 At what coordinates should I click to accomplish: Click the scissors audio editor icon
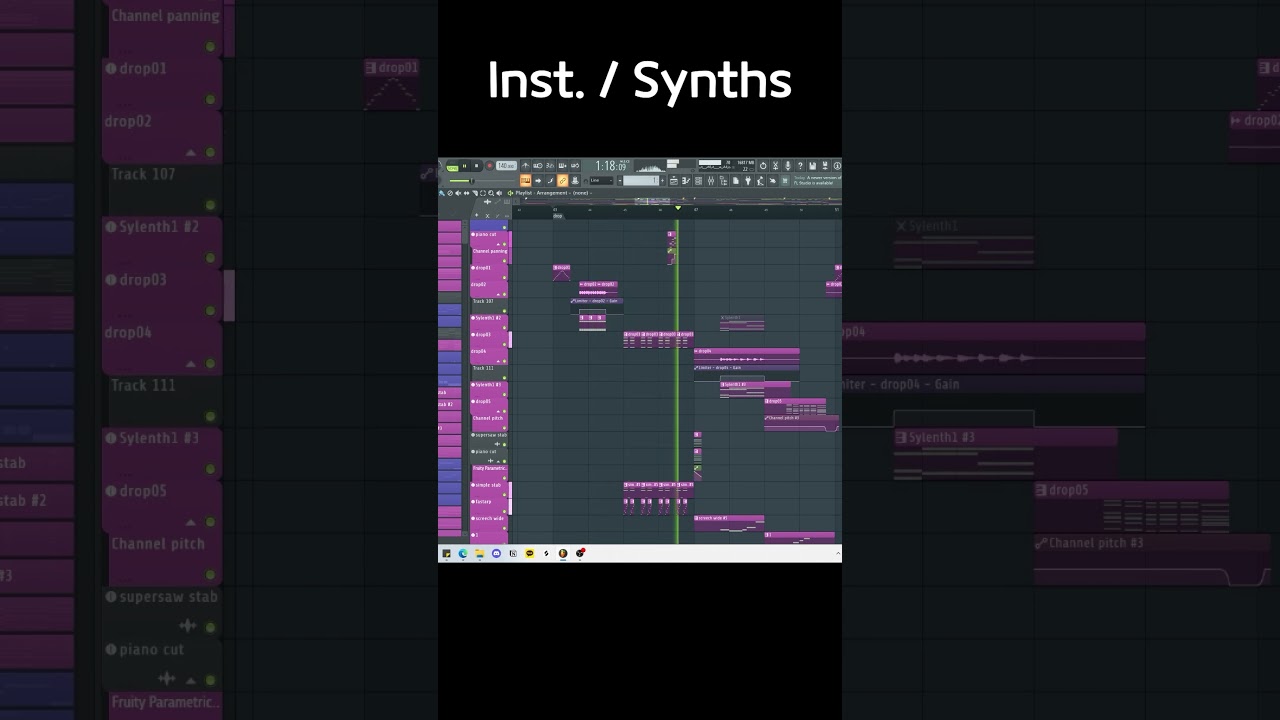point(775,166)
